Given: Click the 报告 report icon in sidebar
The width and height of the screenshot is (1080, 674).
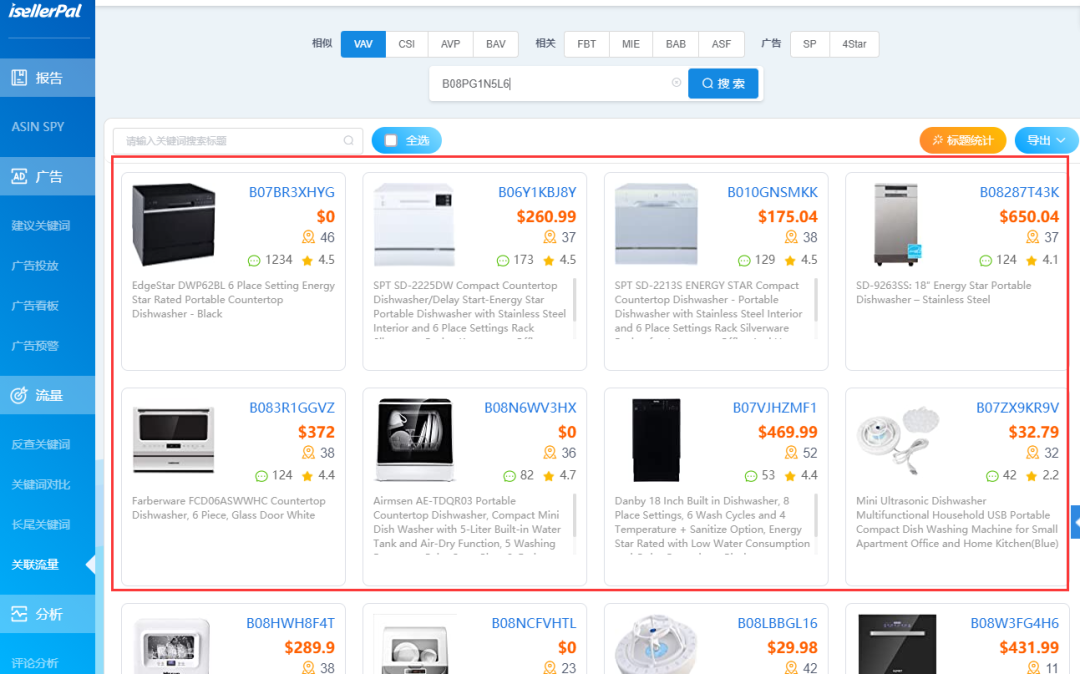Looking at the screenshot, I should pos(19,78).
